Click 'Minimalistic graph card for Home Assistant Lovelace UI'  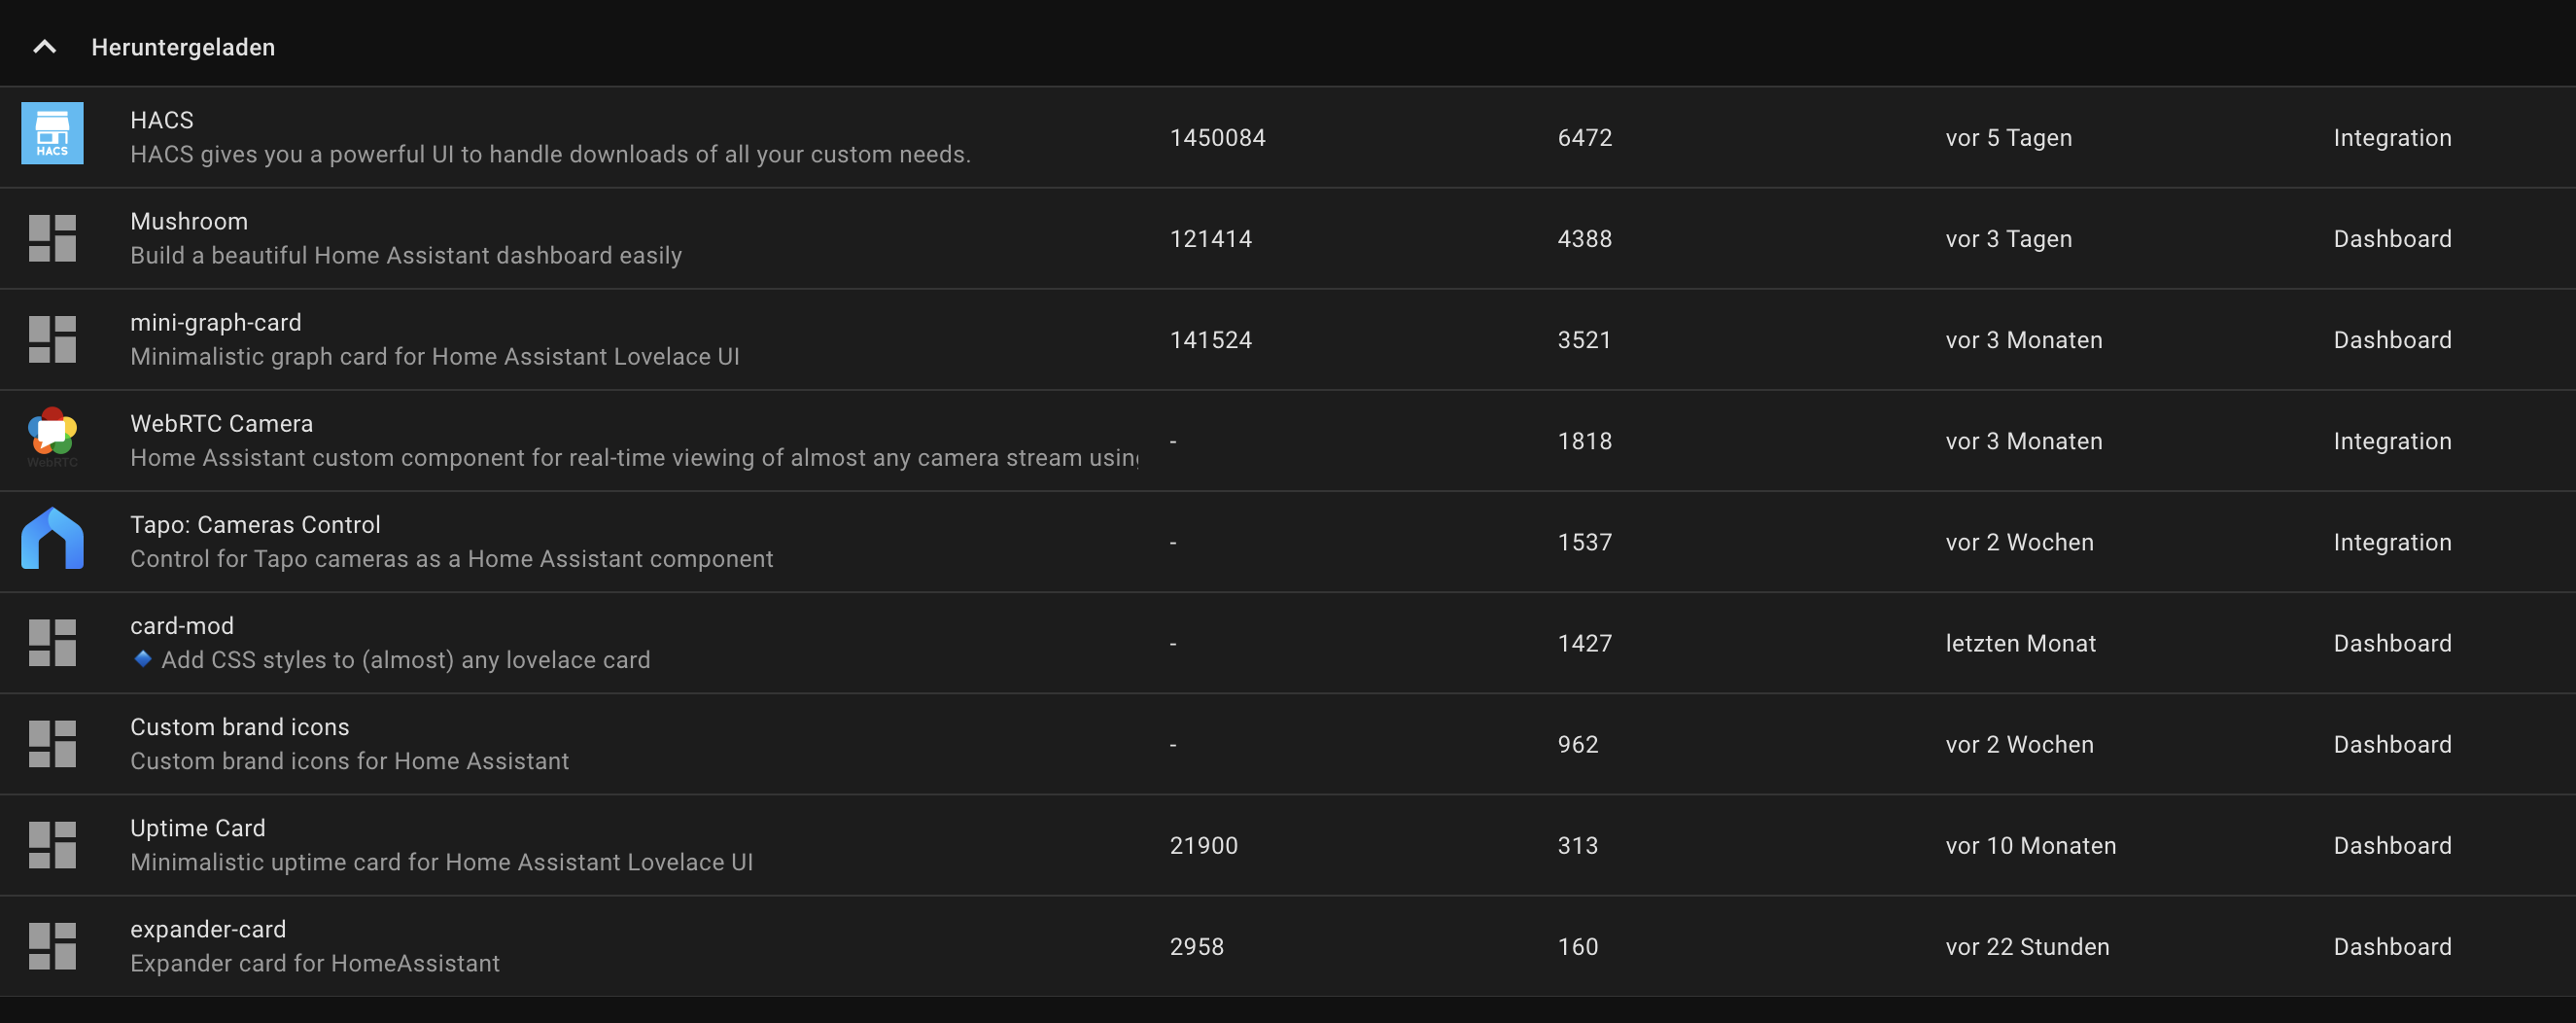[x=435, y=356]
